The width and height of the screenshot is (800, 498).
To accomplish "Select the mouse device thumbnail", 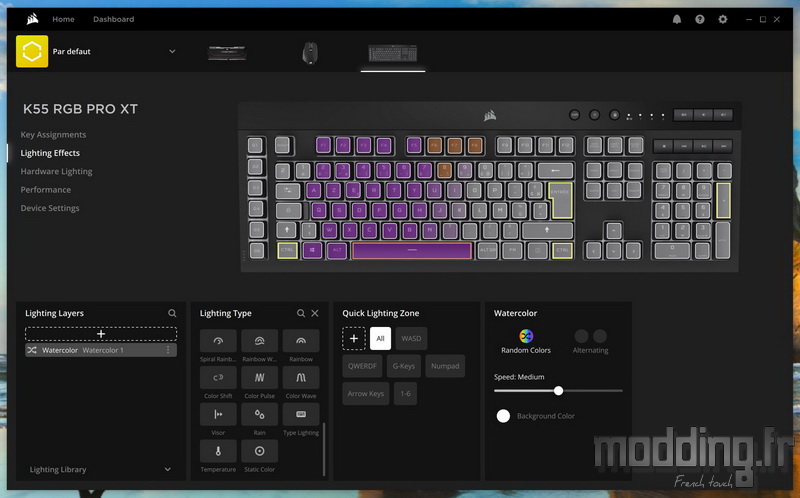I will pyautogui.click(x=310, y=53).
